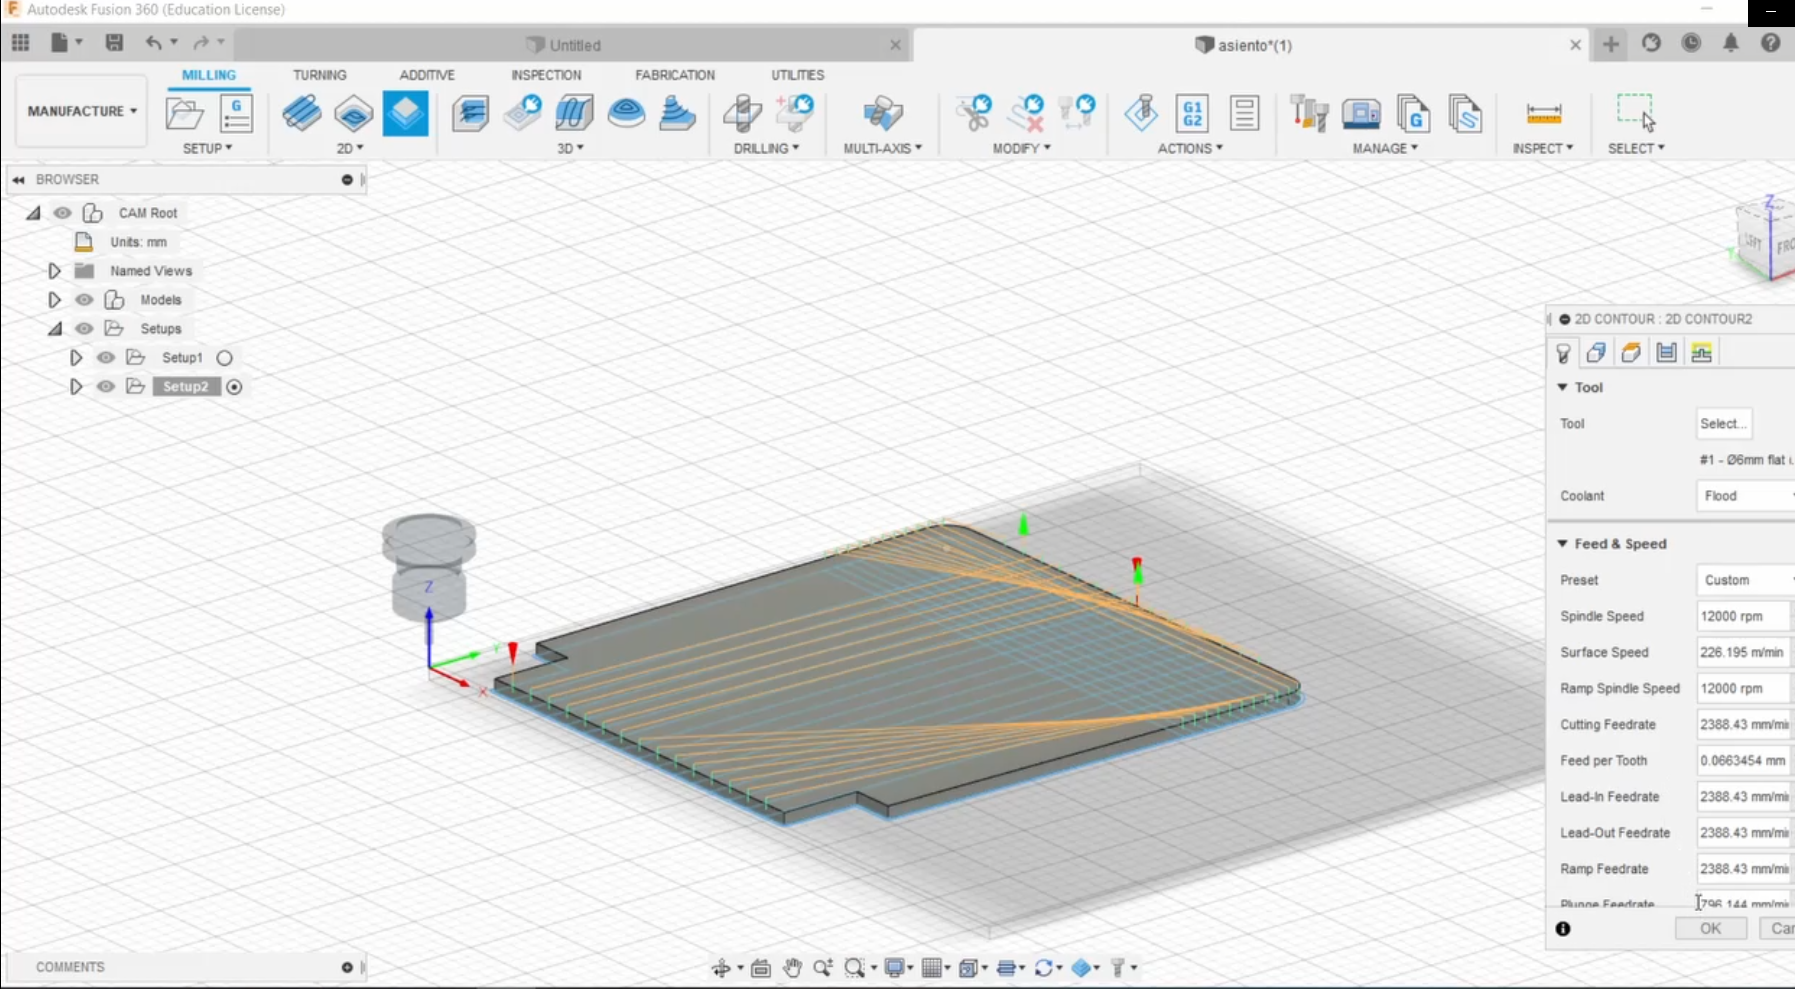
Task: Click the Measure ruler icon
Action: tap(1544, 114)
